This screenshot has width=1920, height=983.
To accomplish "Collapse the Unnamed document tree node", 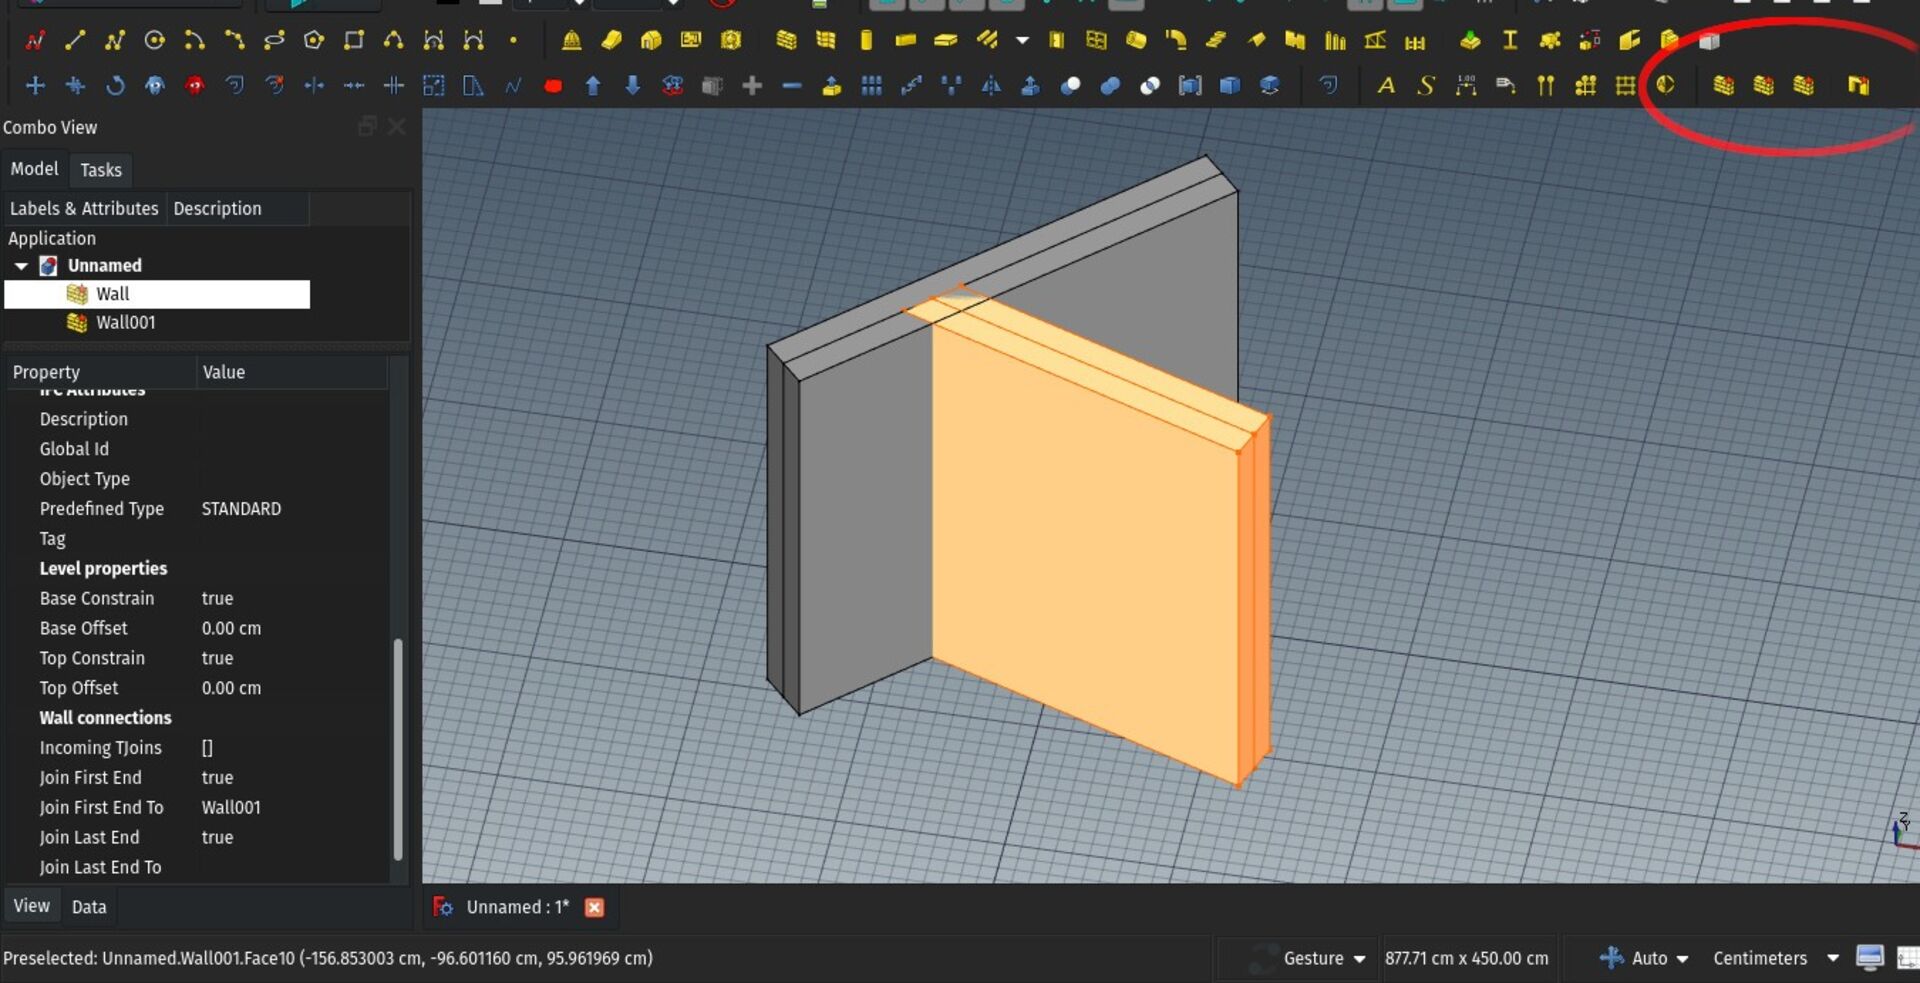I will coord(21,266).
